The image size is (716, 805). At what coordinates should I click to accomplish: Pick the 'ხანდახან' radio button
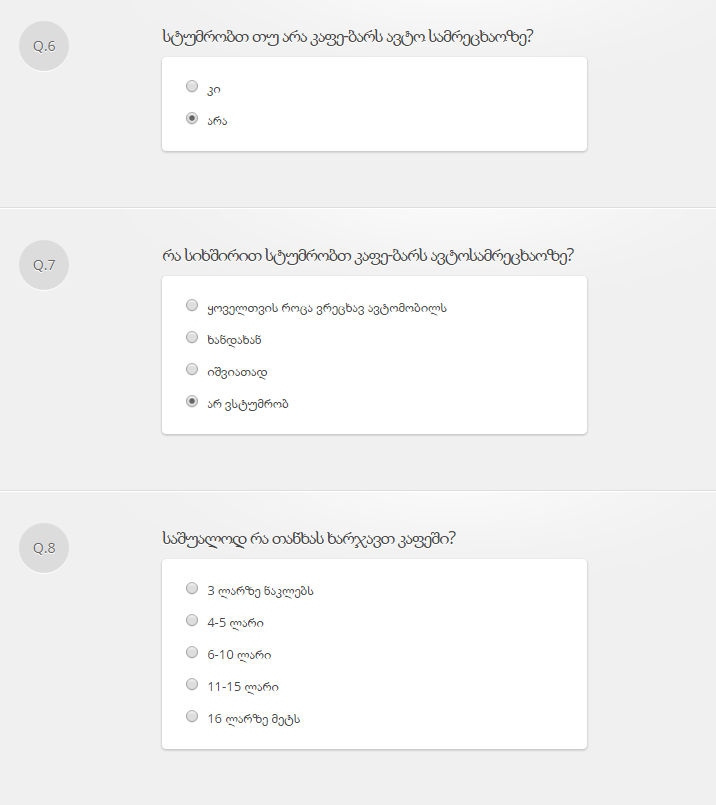(x=192, y=338)
